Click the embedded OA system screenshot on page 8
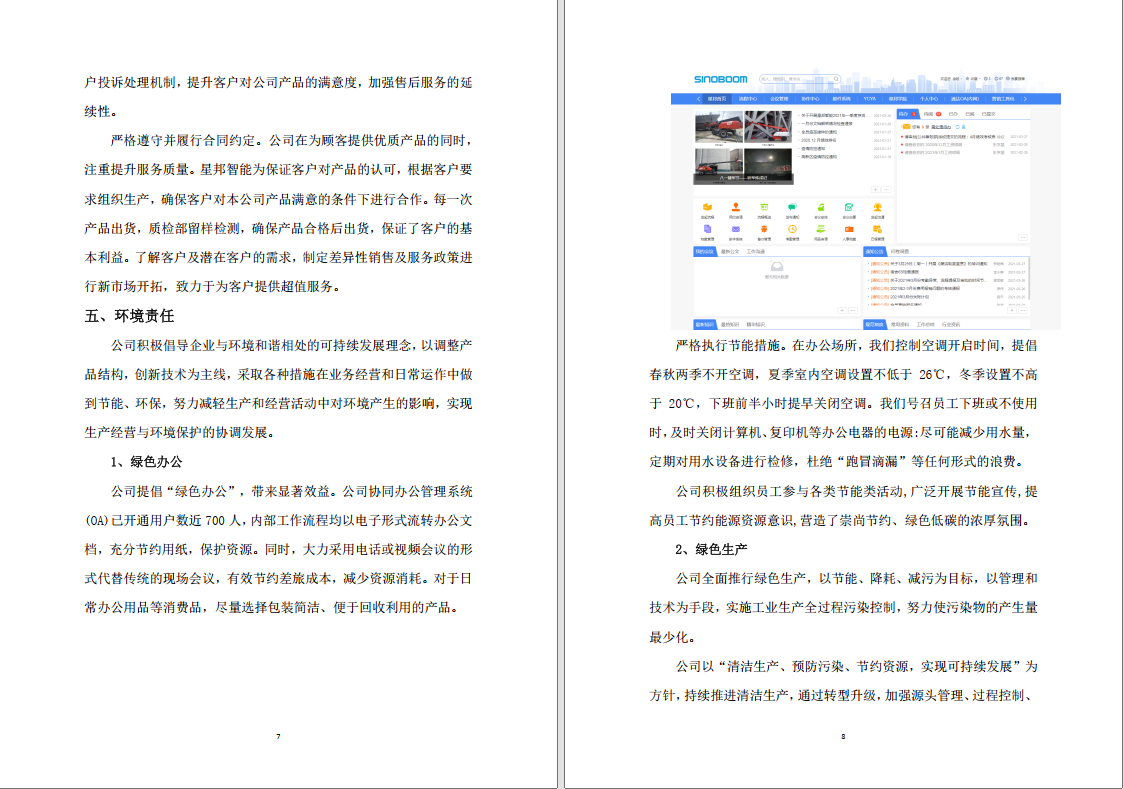Image resolution: width=1124 pixels, height=789 pixels. [865, 199]
